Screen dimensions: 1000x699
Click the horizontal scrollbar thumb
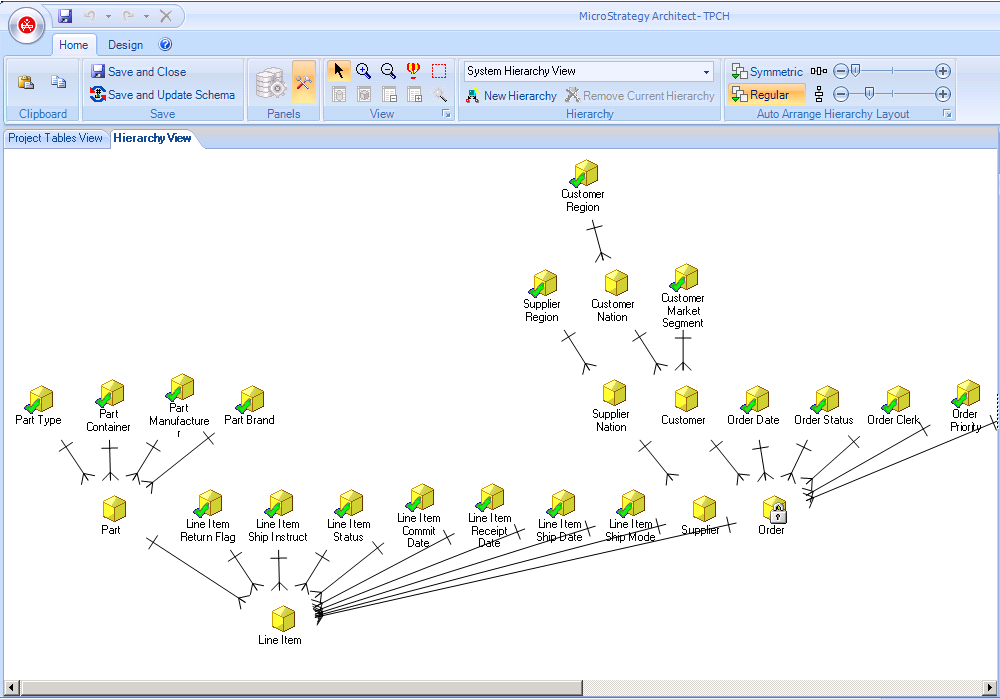pos(302,688)
